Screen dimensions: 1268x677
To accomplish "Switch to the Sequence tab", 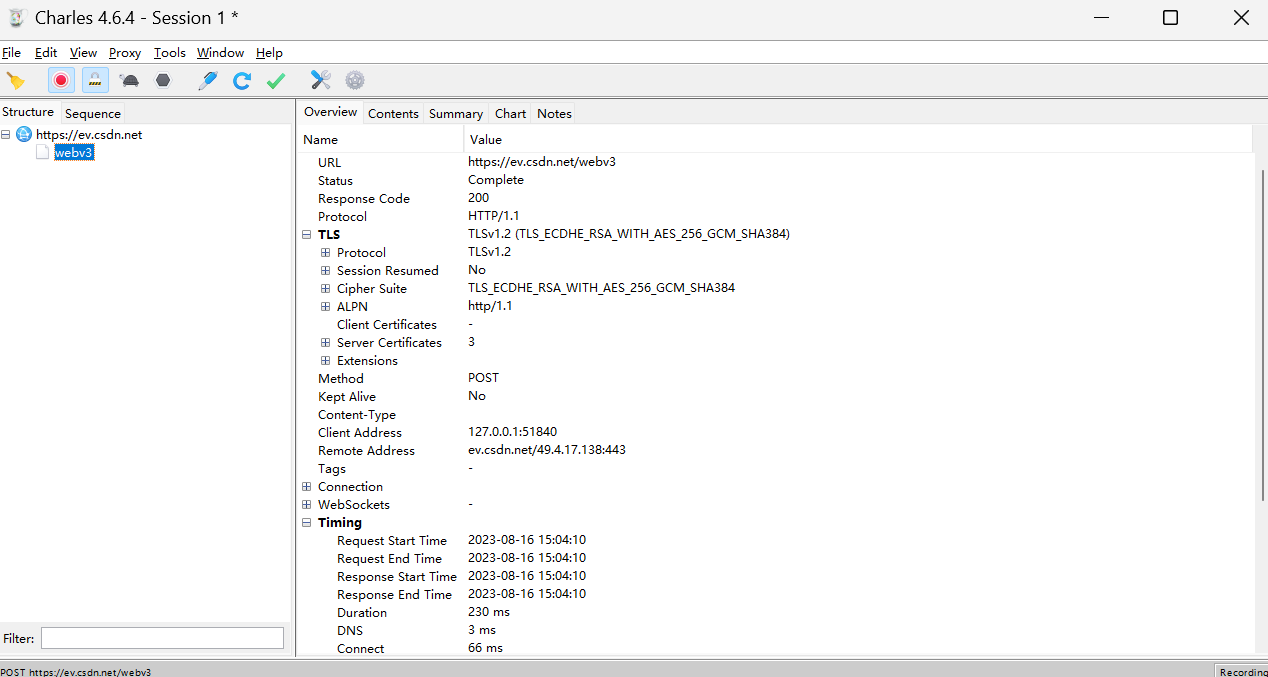I will pos(93,113).
